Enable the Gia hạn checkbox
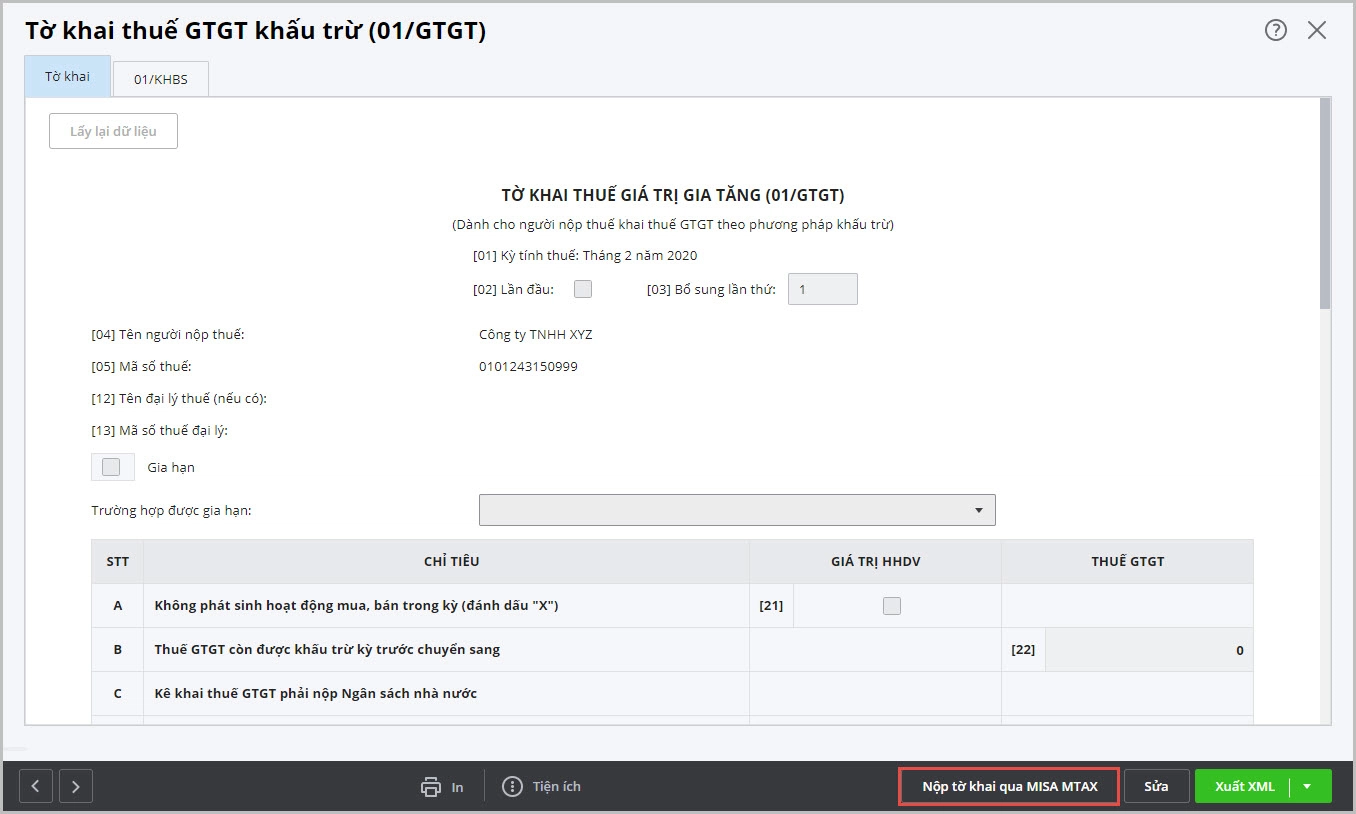Viewport: 1356px width, 814px height. tap(111, 467)
